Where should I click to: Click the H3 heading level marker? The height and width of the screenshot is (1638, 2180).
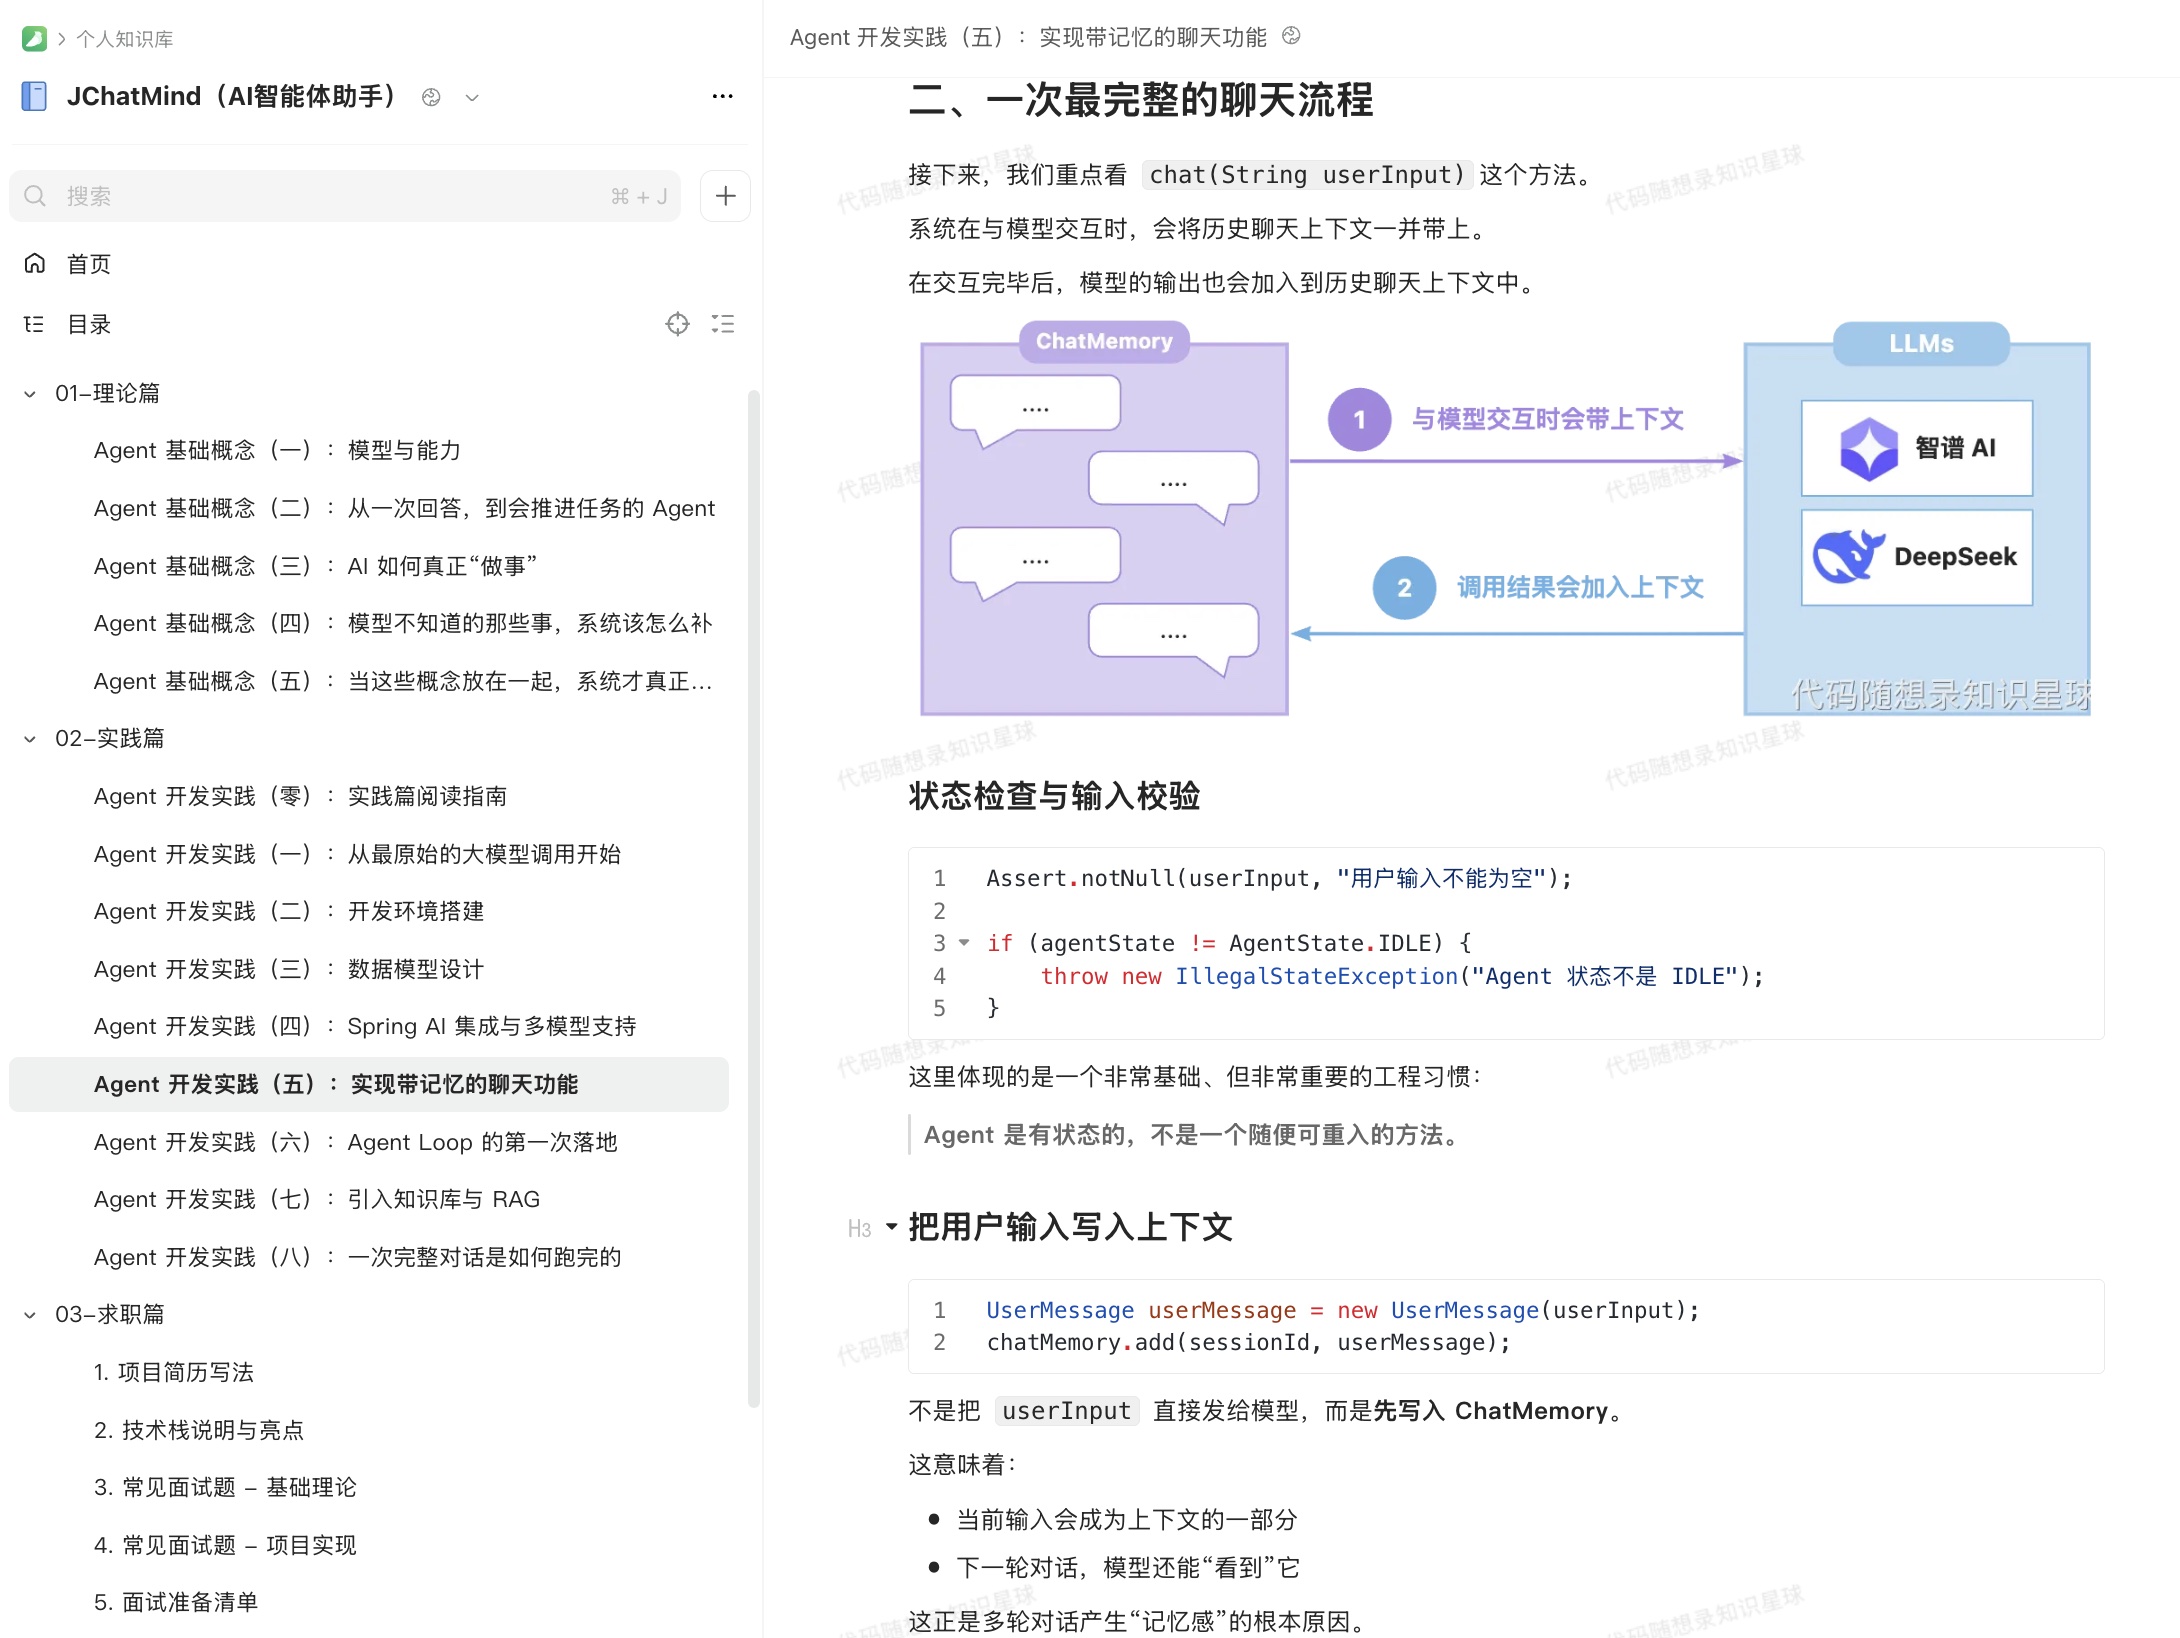(859, 1228)
